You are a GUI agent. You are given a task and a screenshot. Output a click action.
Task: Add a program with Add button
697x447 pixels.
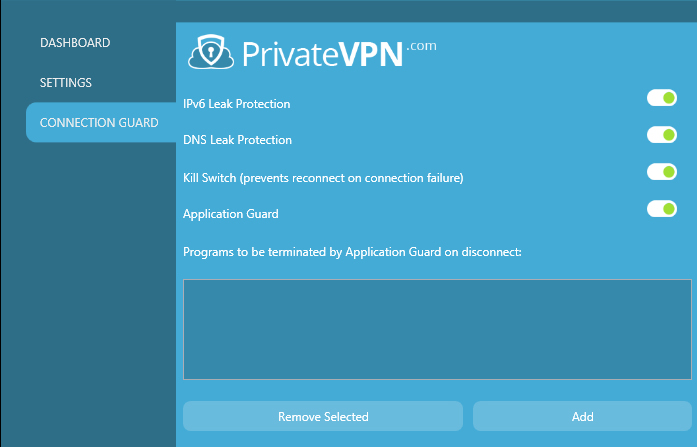(x=582, y=416)
